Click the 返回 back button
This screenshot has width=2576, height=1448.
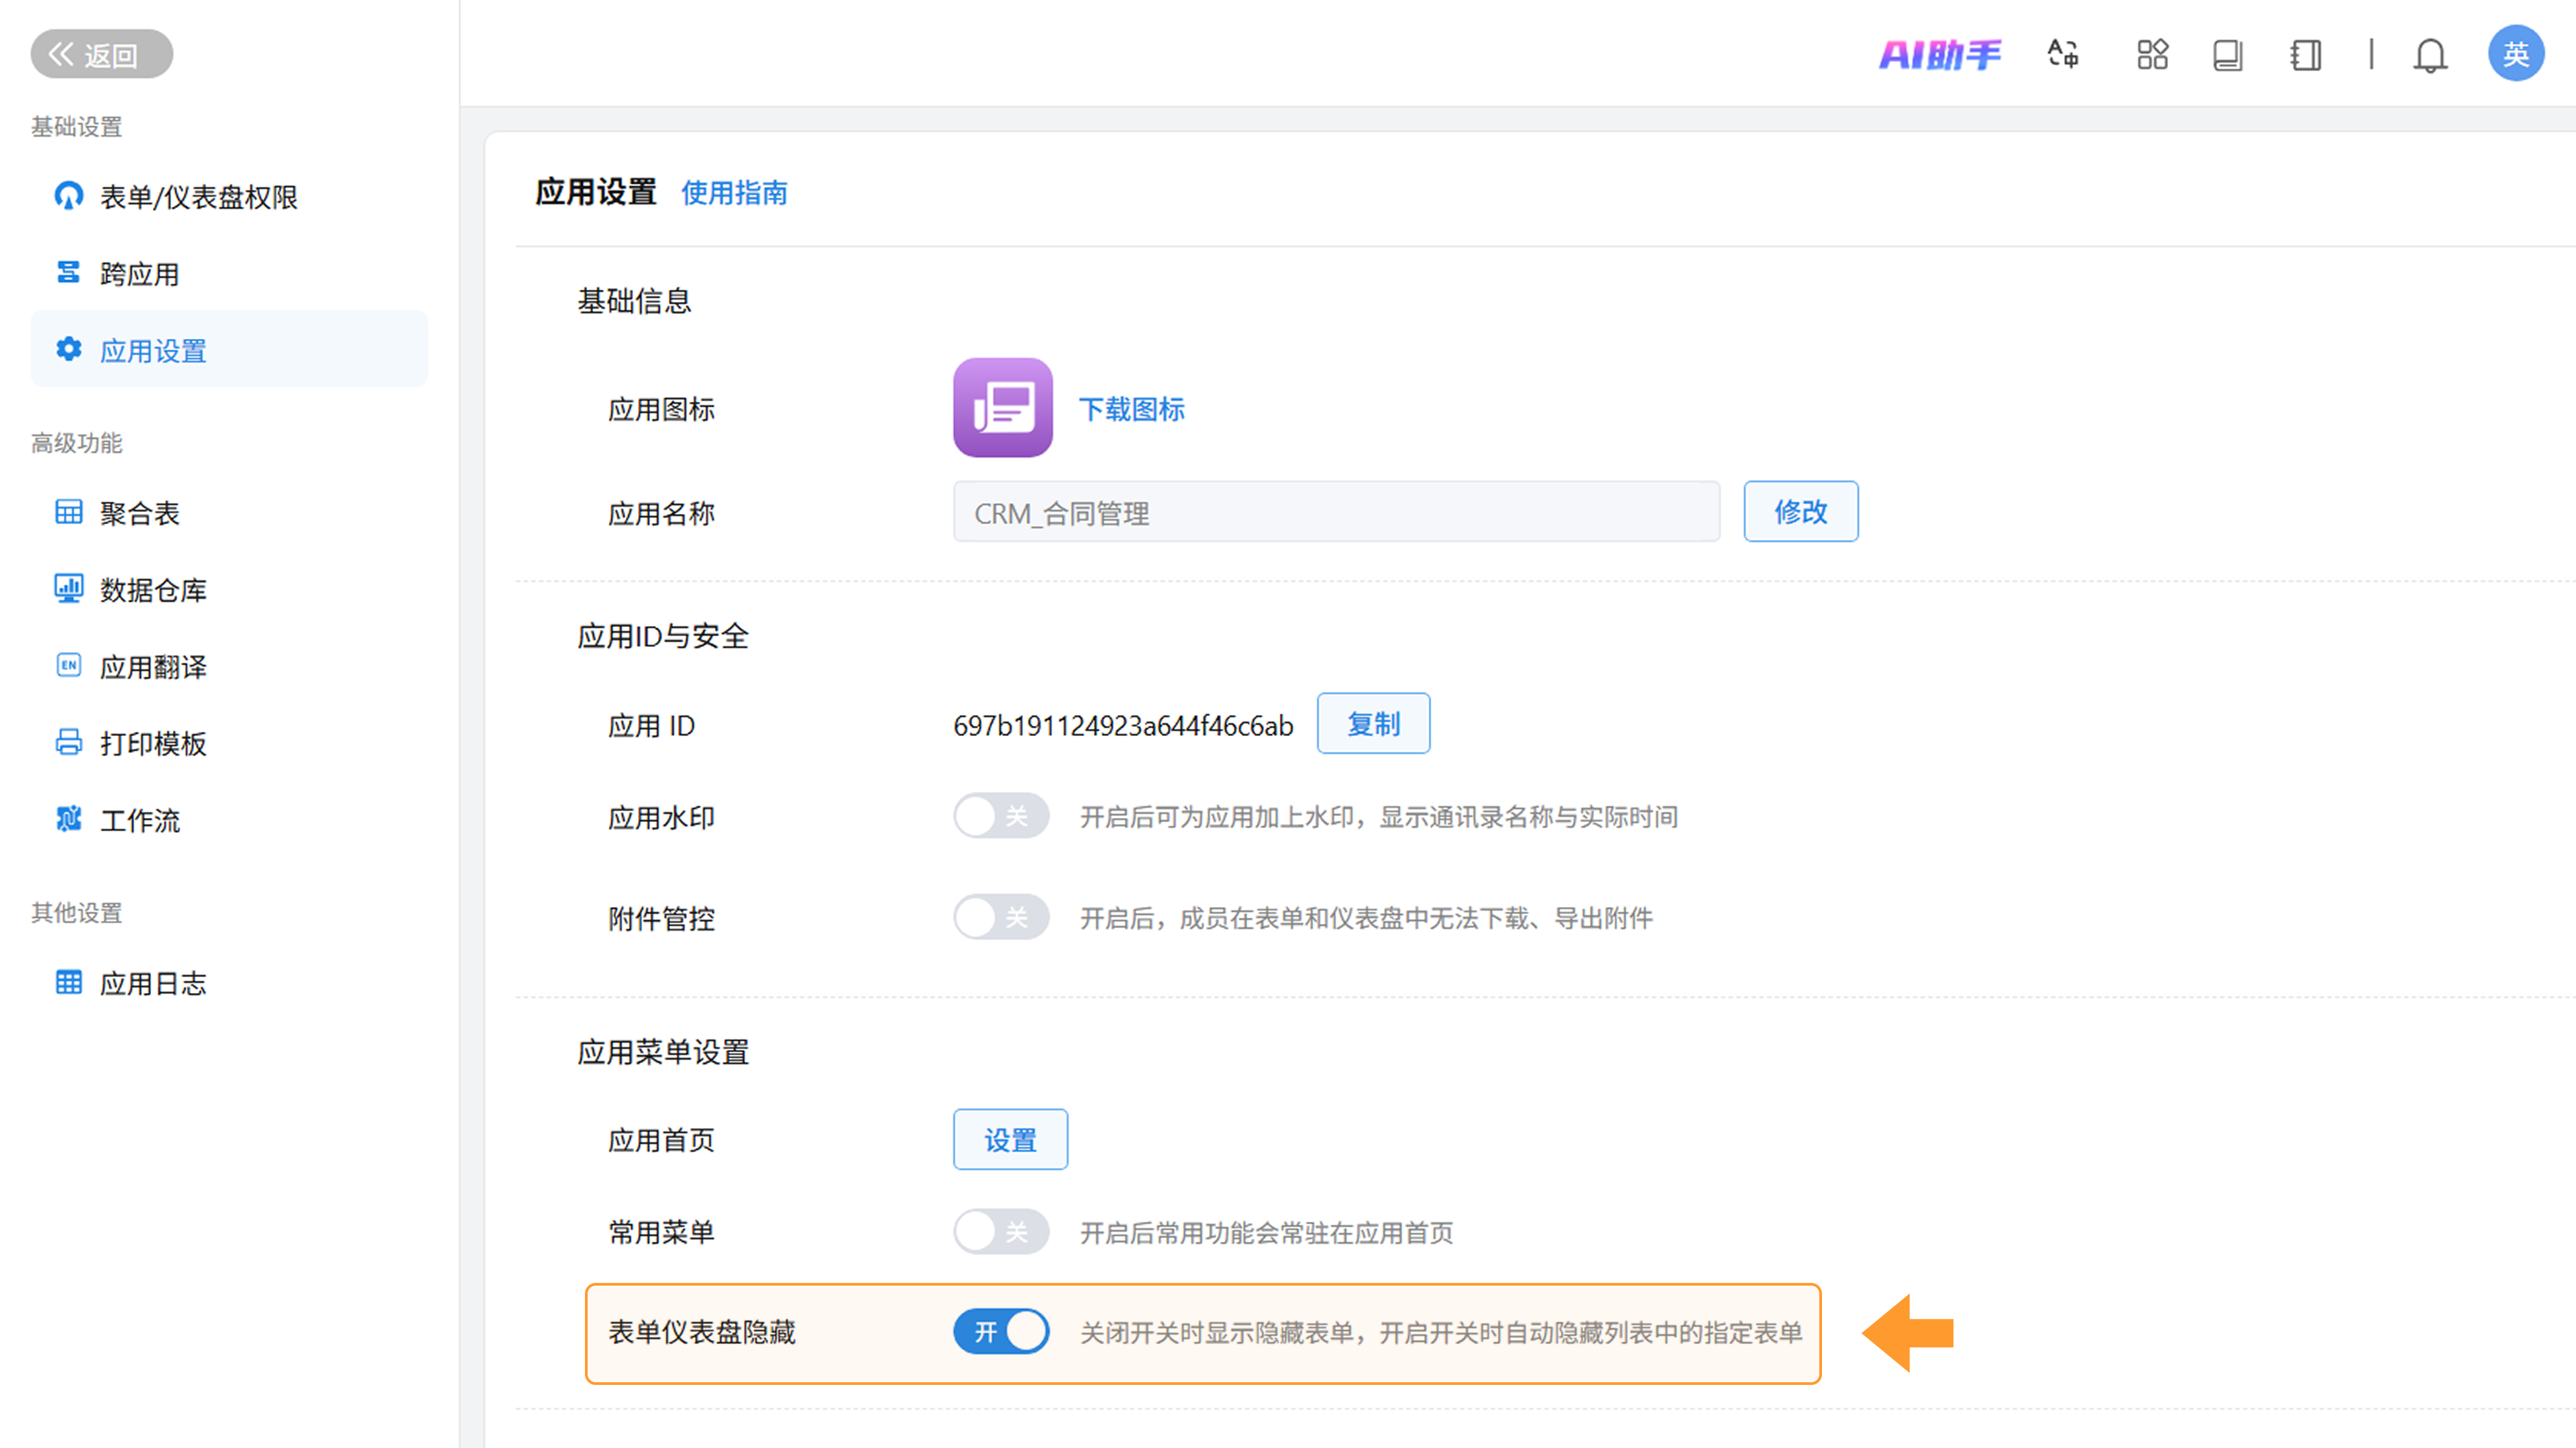(101, 54)
